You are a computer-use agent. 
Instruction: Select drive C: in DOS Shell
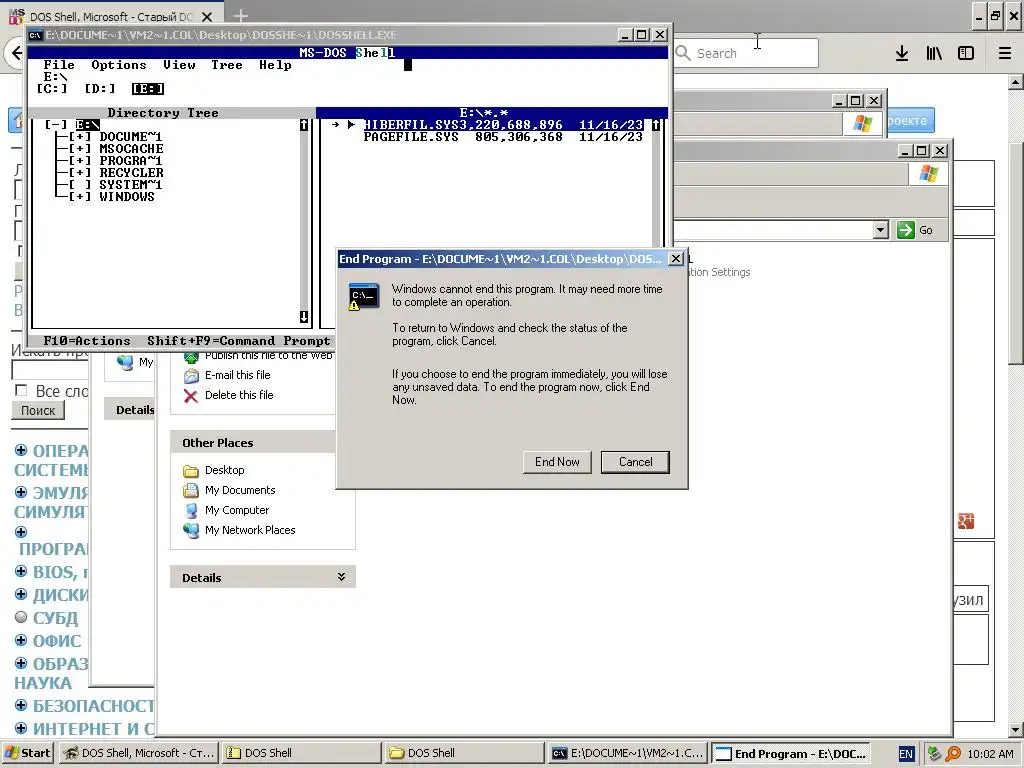[52, 89]
